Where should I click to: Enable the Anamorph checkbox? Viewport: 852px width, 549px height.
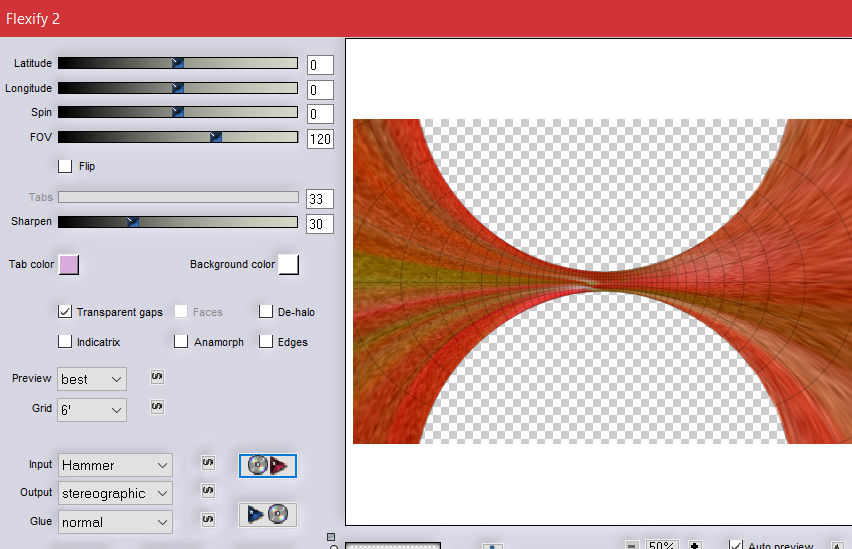[181, 341]
